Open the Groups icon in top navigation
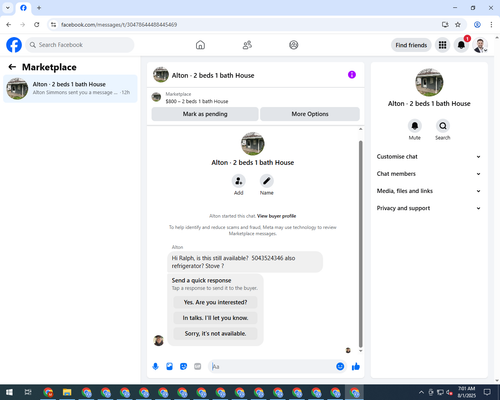 294,45
